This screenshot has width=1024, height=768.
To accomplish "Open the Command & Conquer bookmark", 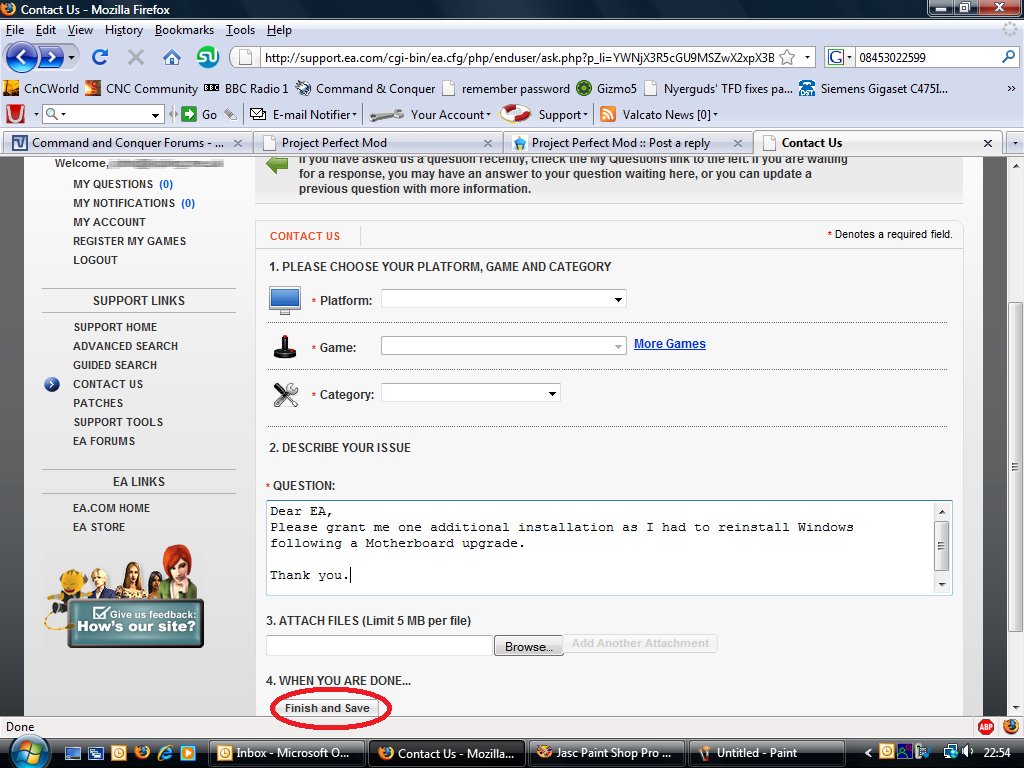I will (365, 88).
